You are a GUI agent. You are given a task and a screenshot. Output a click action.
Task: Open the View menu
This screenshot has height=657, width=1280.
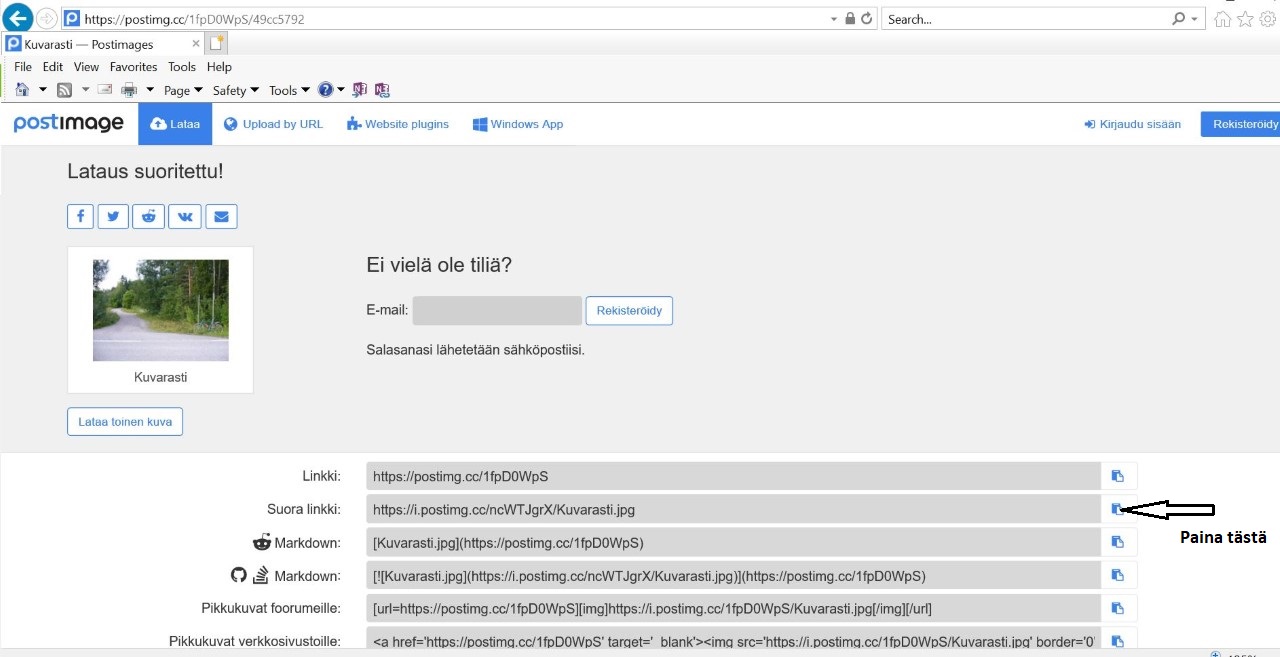click(87, 67)
